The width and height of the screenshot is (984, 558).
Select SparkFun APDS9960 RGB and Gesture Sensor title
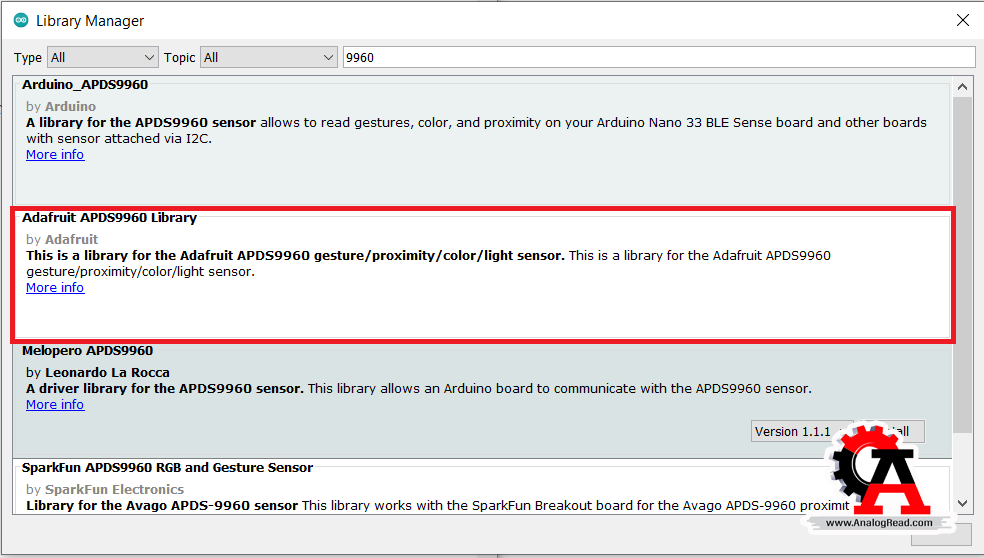pos(167,468)
